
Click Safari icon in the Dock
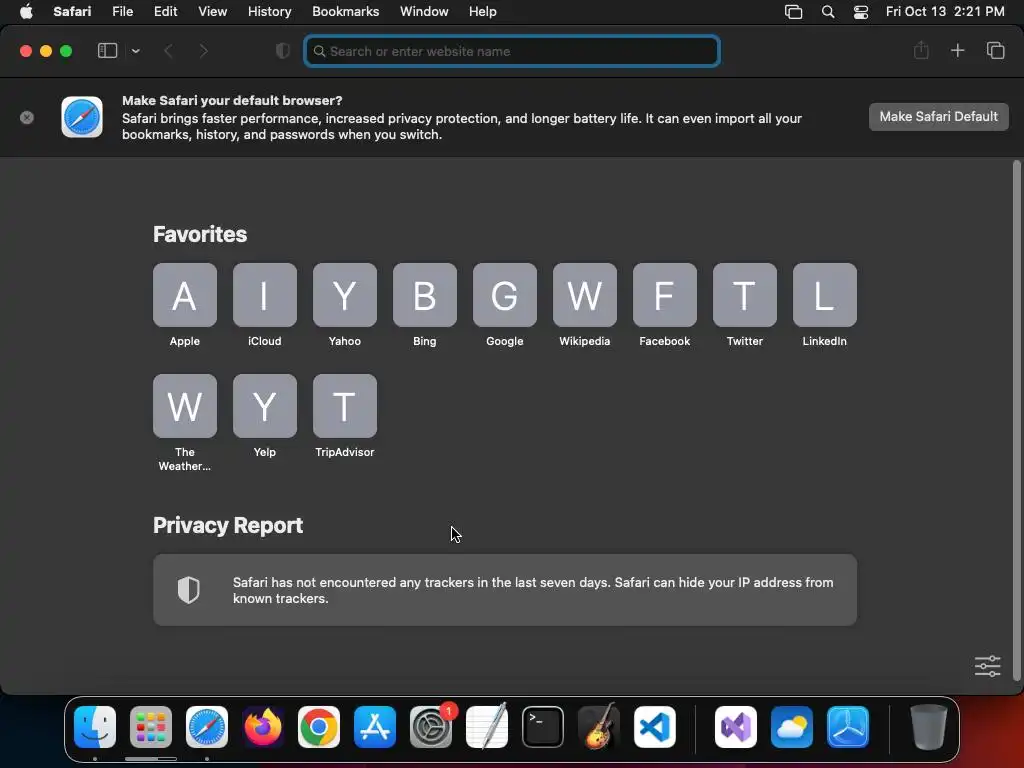pos(207,727)
